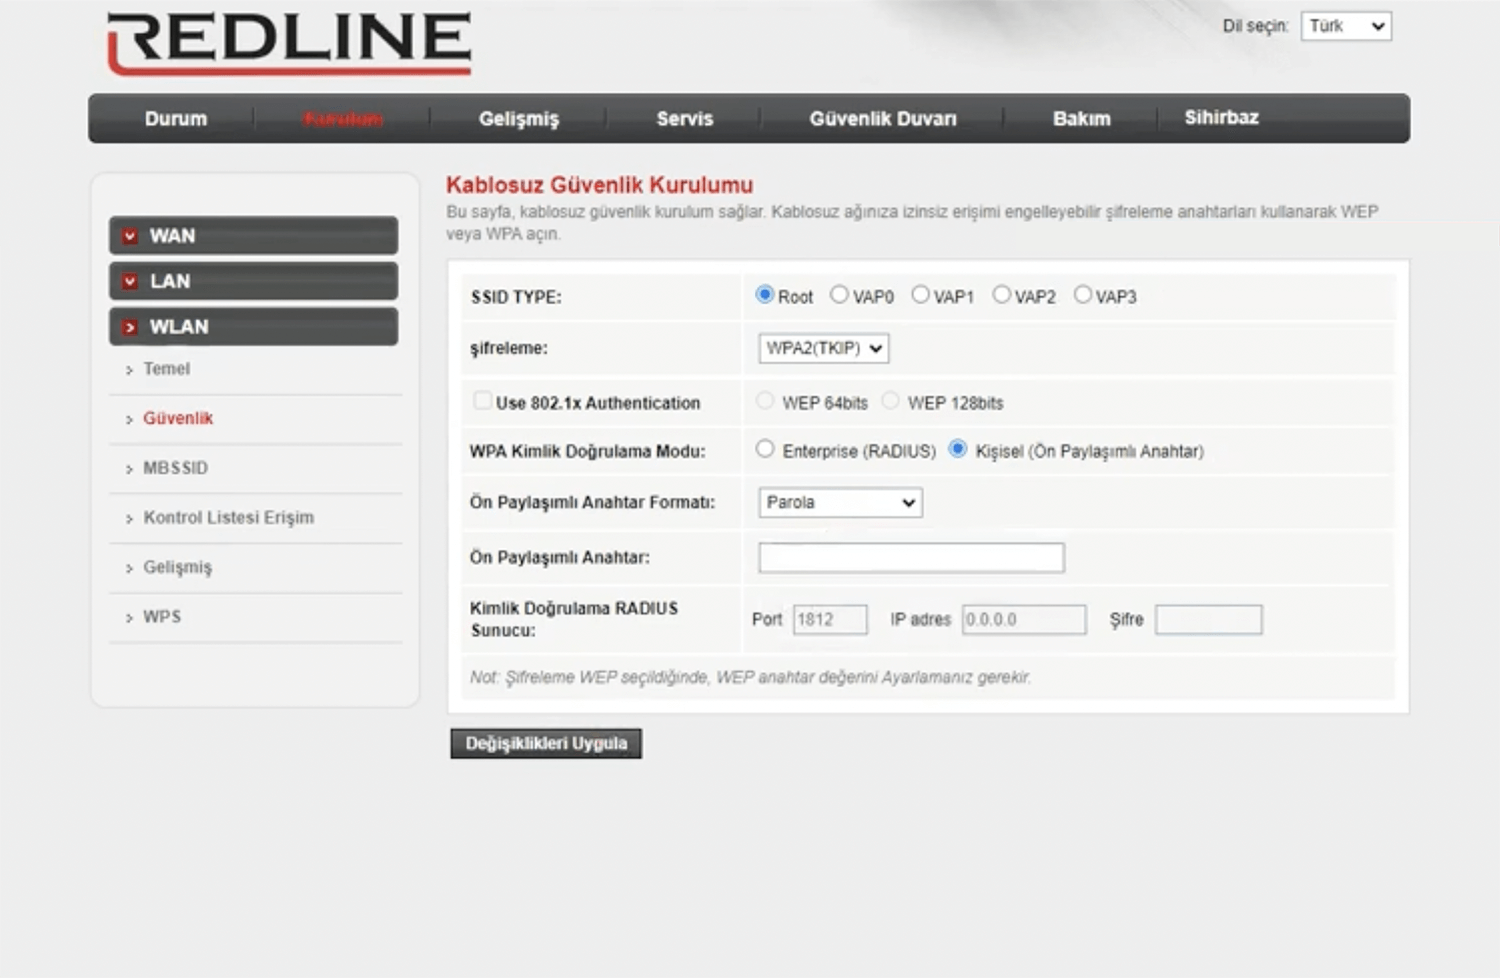The height and width of the screenshot is (978, 1500).
Task: Open the Durum menu tab
Action: [176, 119]
